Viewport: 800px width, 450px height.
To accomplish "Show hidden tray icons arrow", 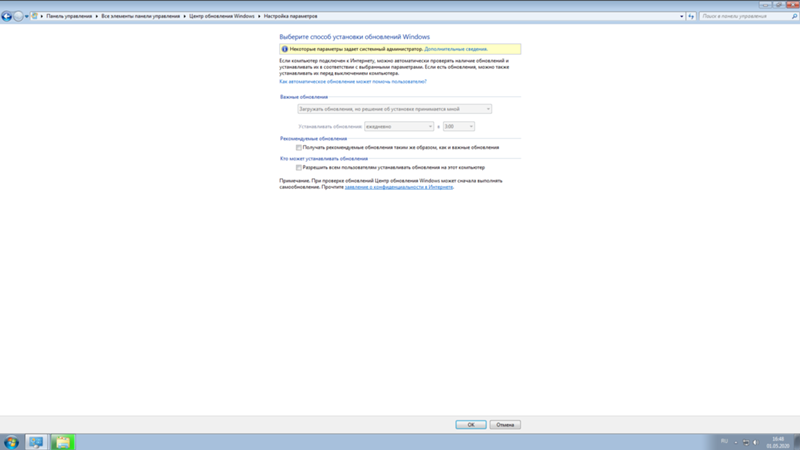I will coord(736,442).
